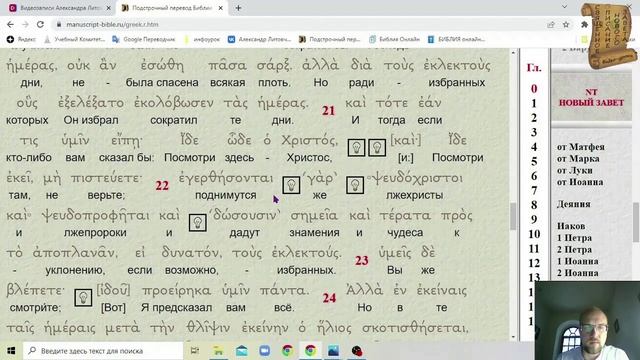The width and height of the screenshot is (640, 360).
Task: Open the book от Марка
Action: [x=578, y=158]
